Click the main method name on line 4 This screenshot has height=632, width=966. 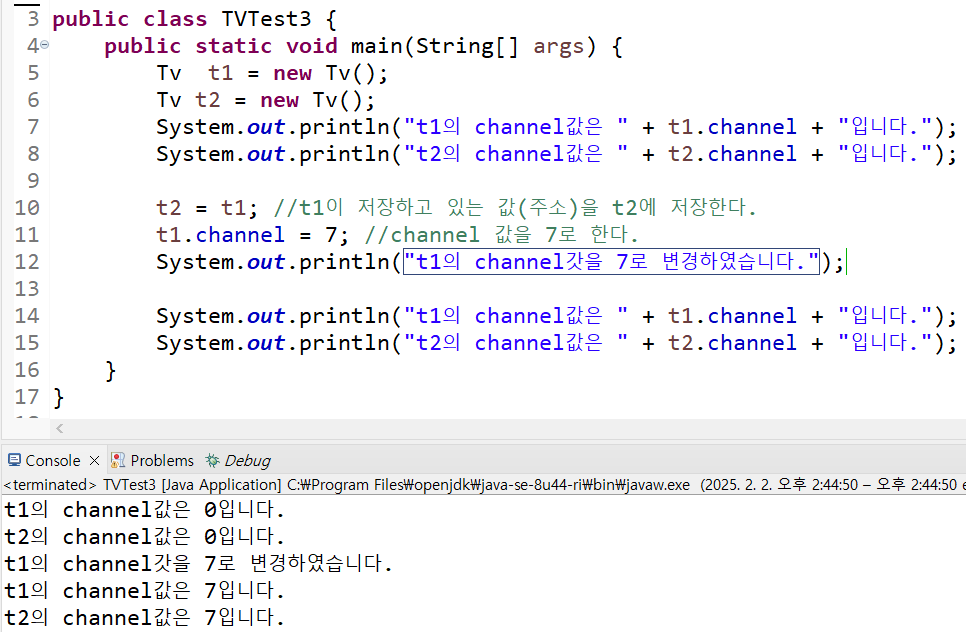[x=376, y=46]
